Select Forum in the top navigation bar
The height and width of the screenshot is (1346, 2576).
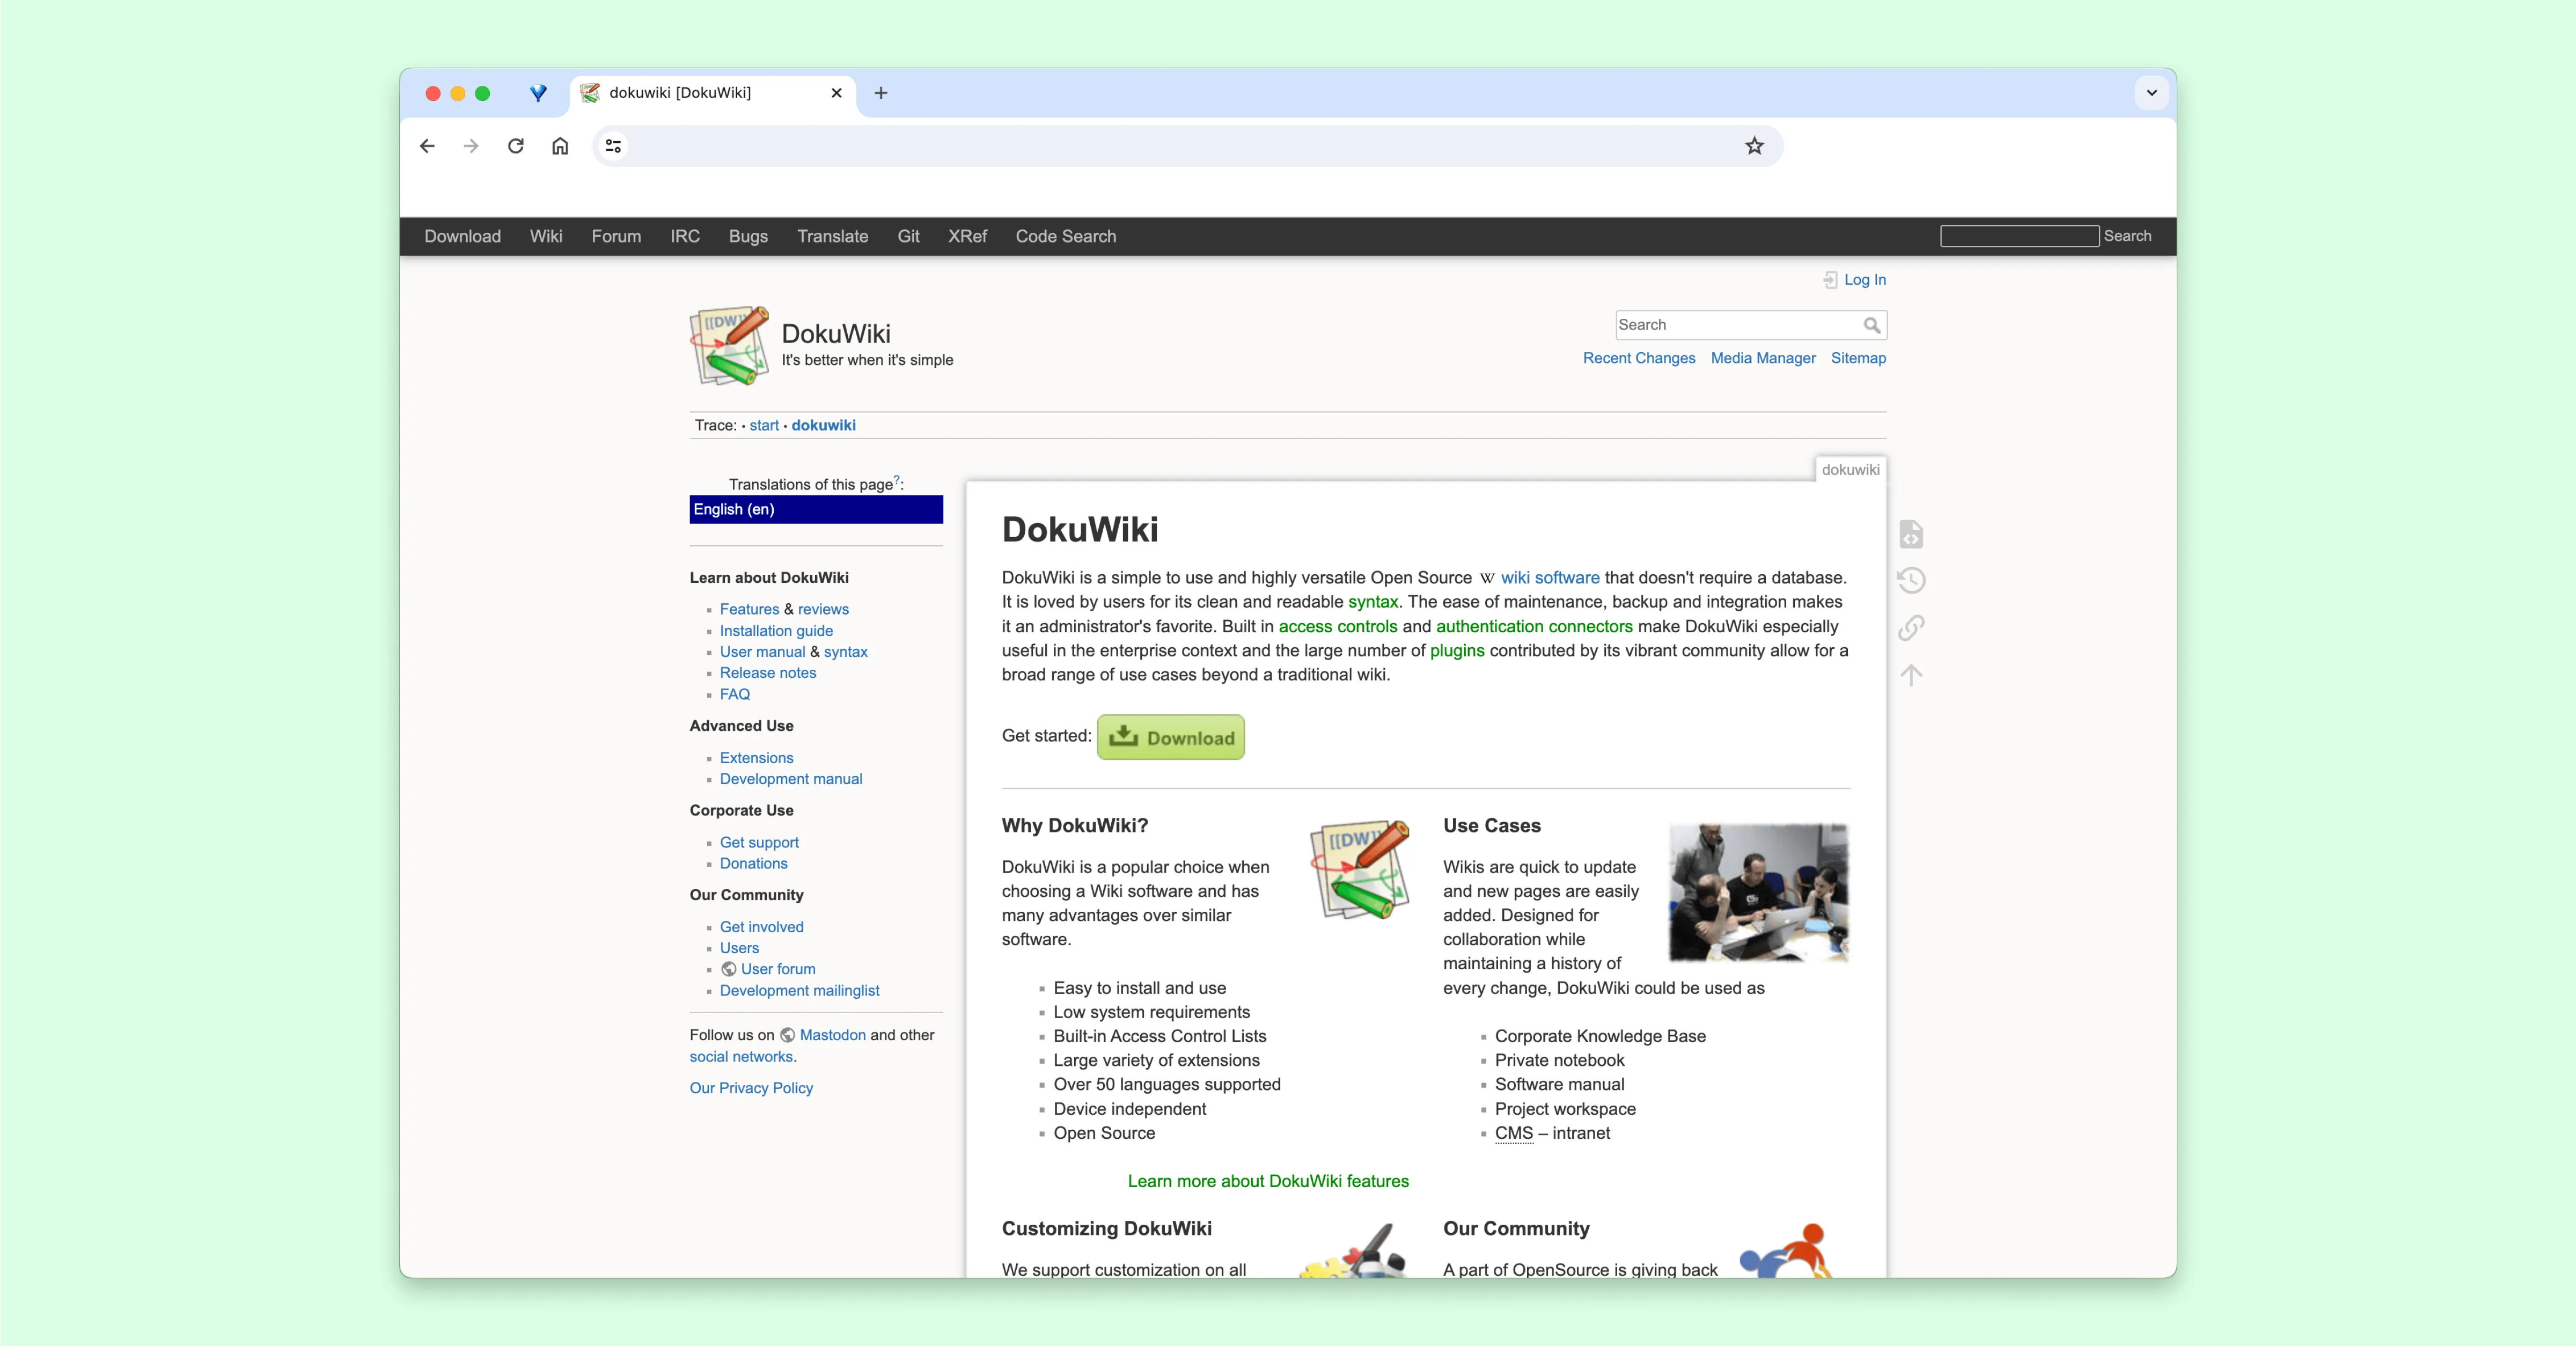[616, 236]
